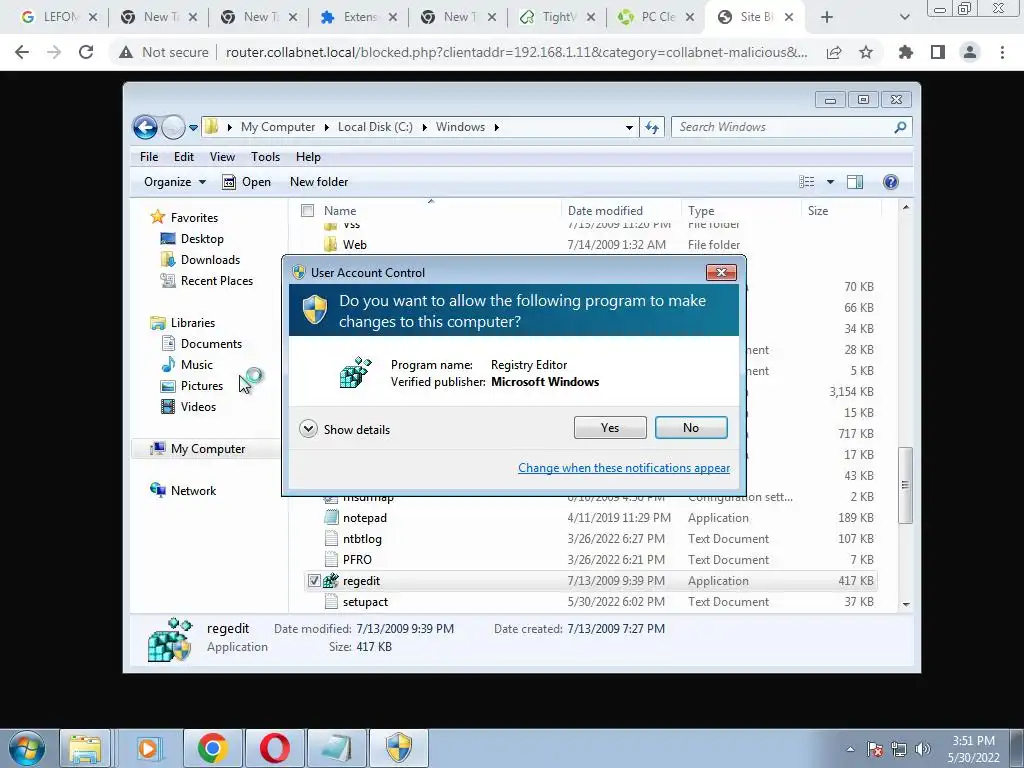
Task: Click the UAC shield icon in dialog header
Action: 315,309
